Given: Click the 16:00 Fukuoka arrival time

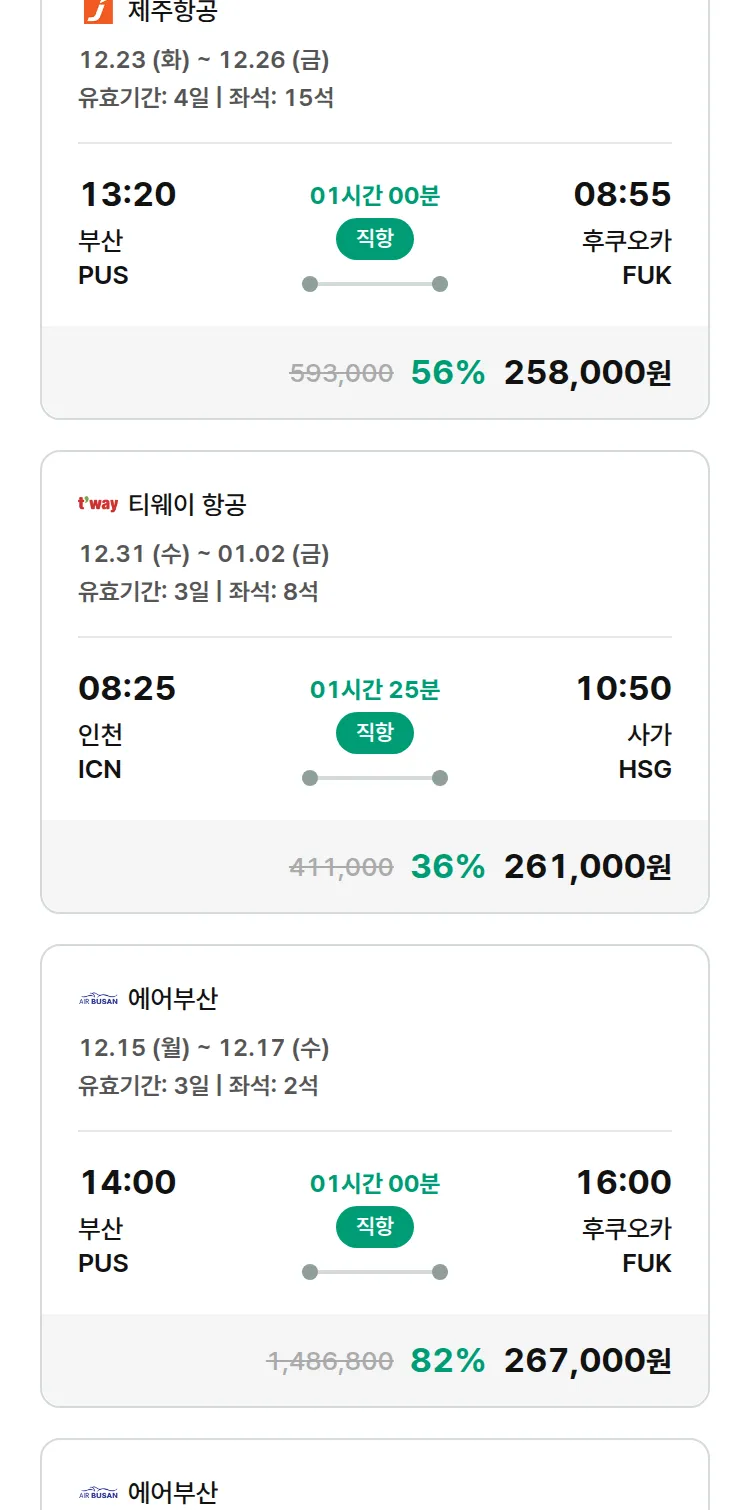Looking at the screenshot, I should pyautogui.click(x=623, y=1182).
